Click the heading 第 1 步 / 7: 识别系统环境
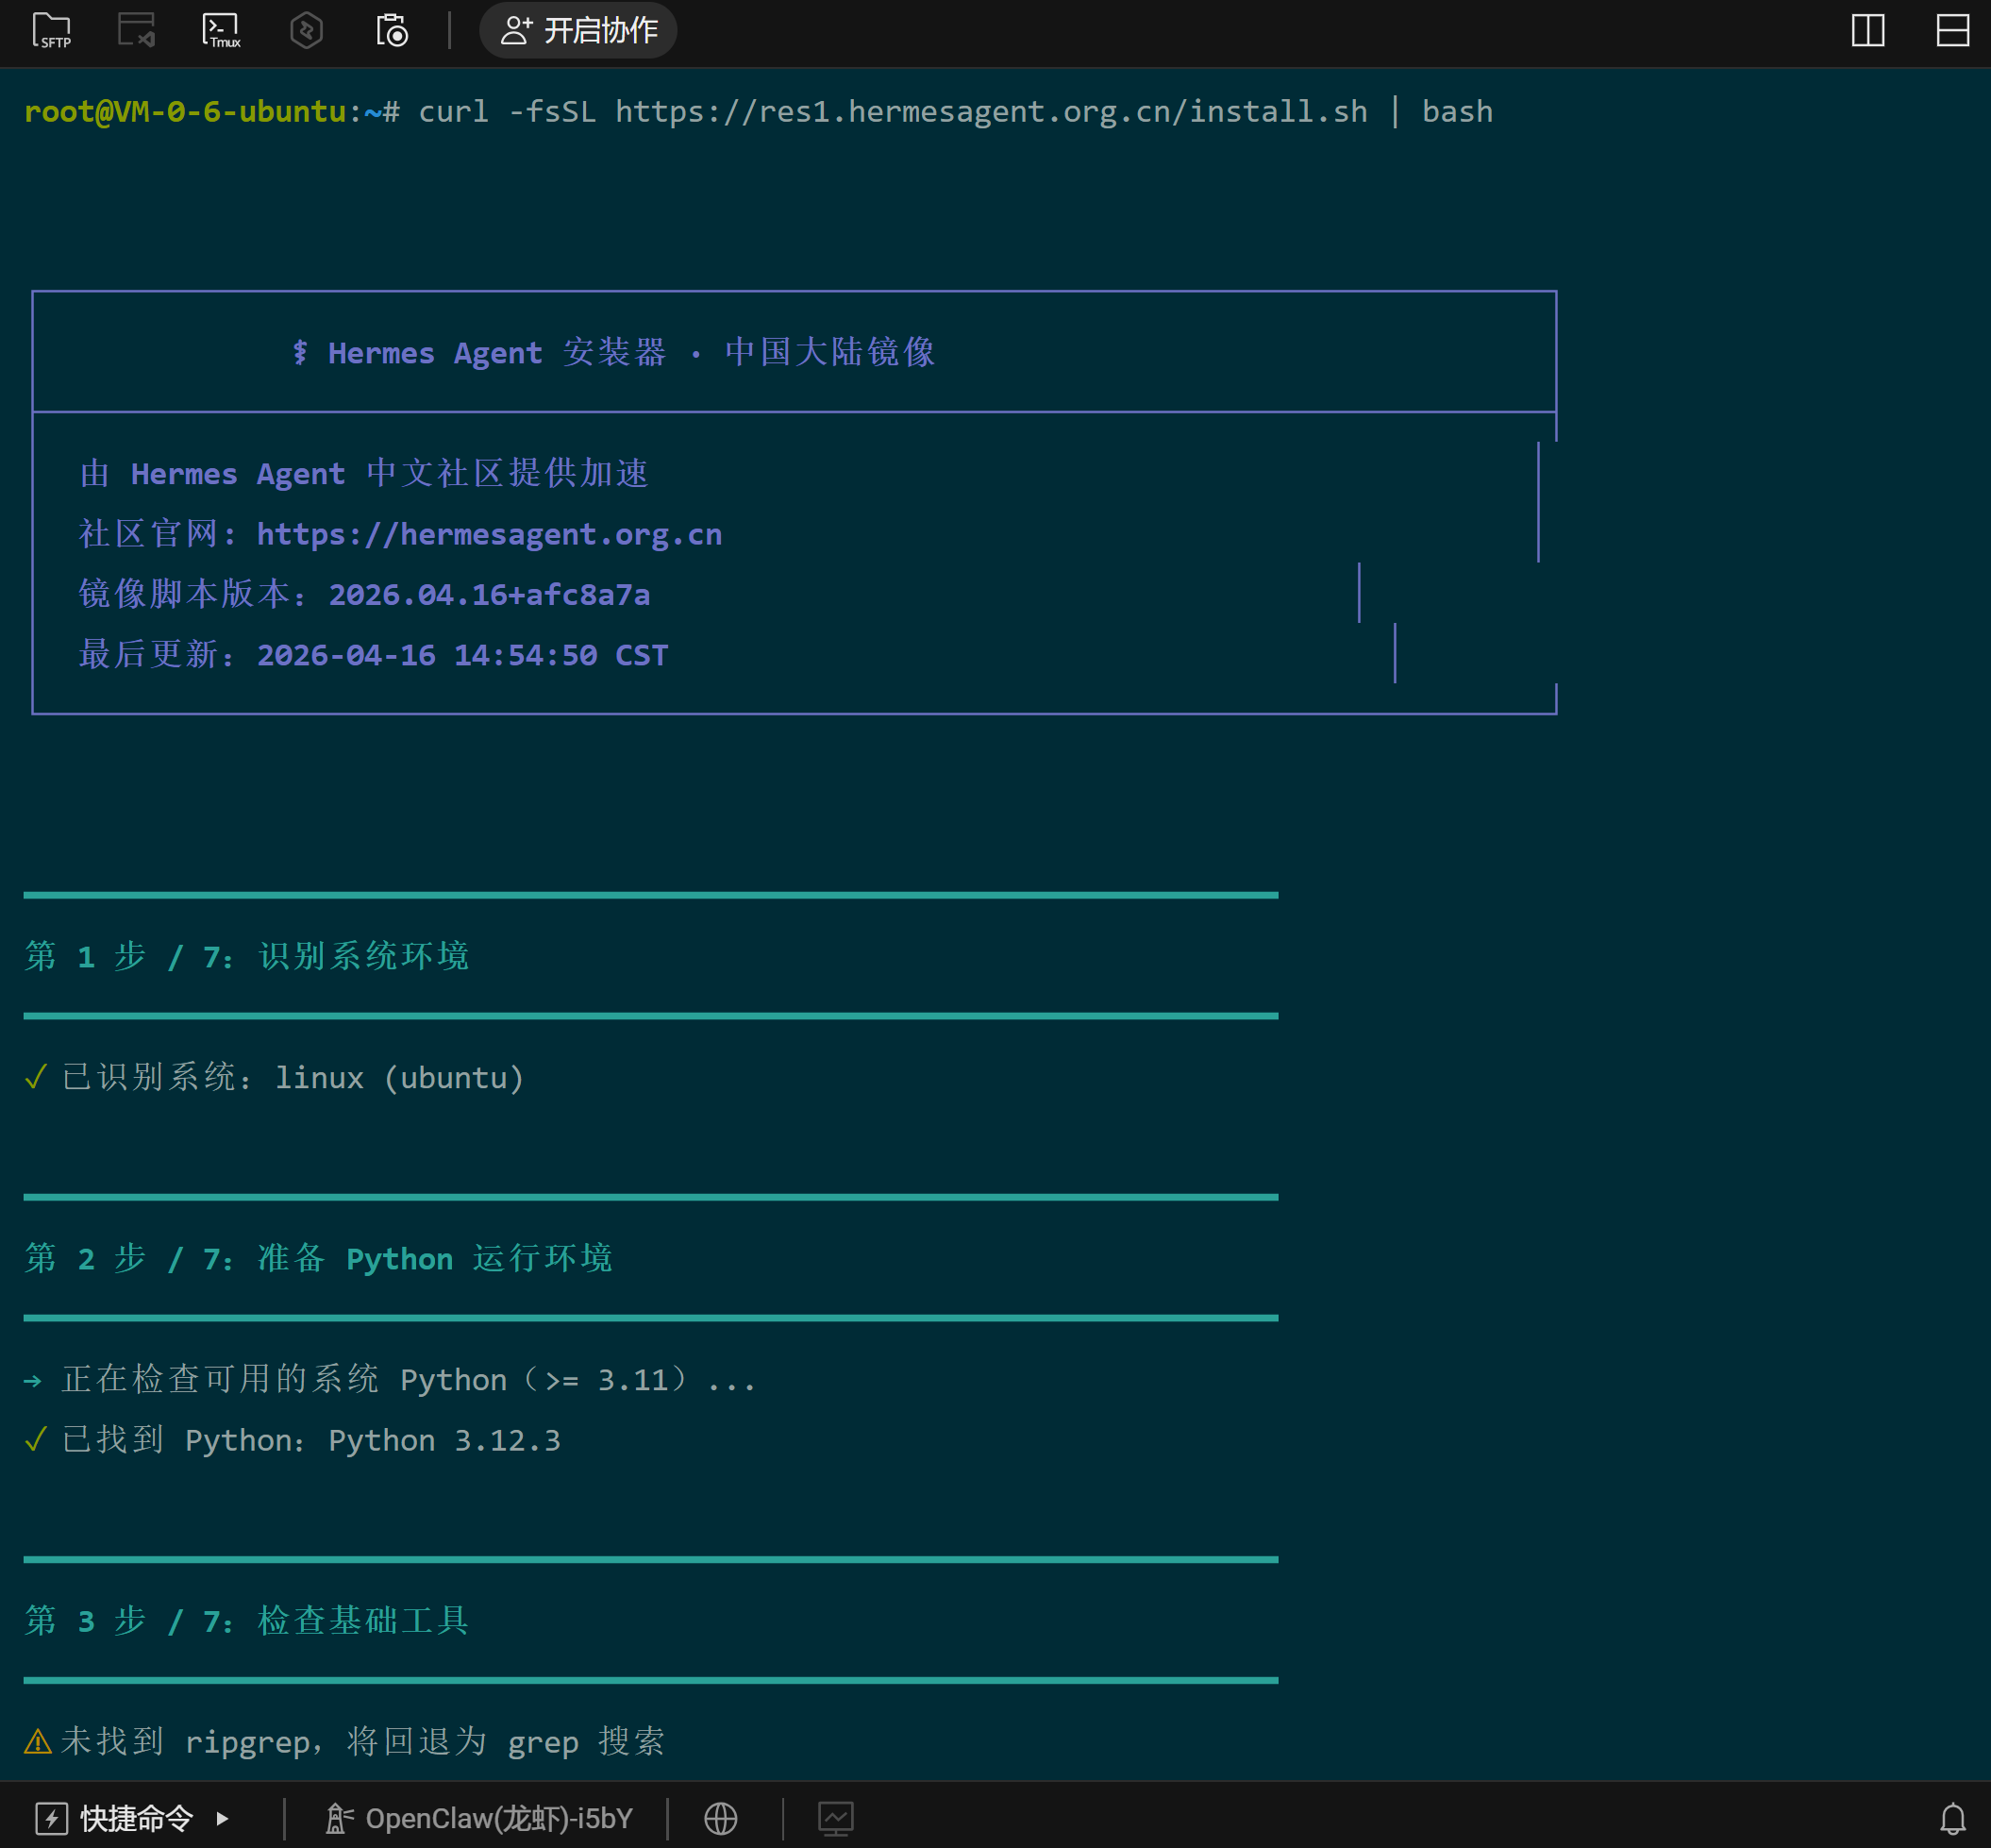Viewport: 1991px width, 1848px height. (247, 956)
